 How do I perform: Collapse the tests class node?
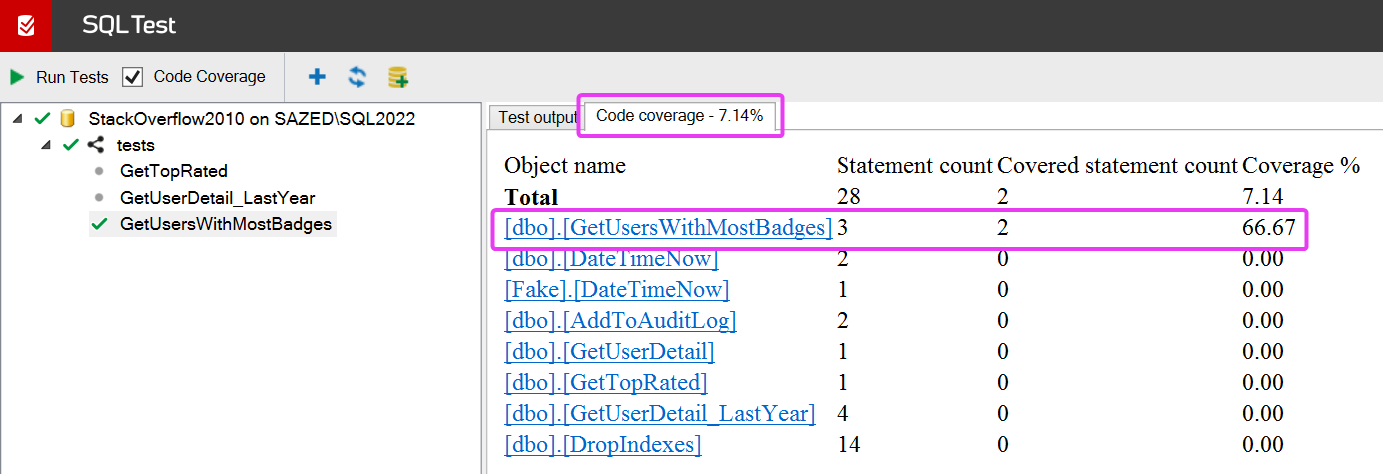[x=46, y=146]
